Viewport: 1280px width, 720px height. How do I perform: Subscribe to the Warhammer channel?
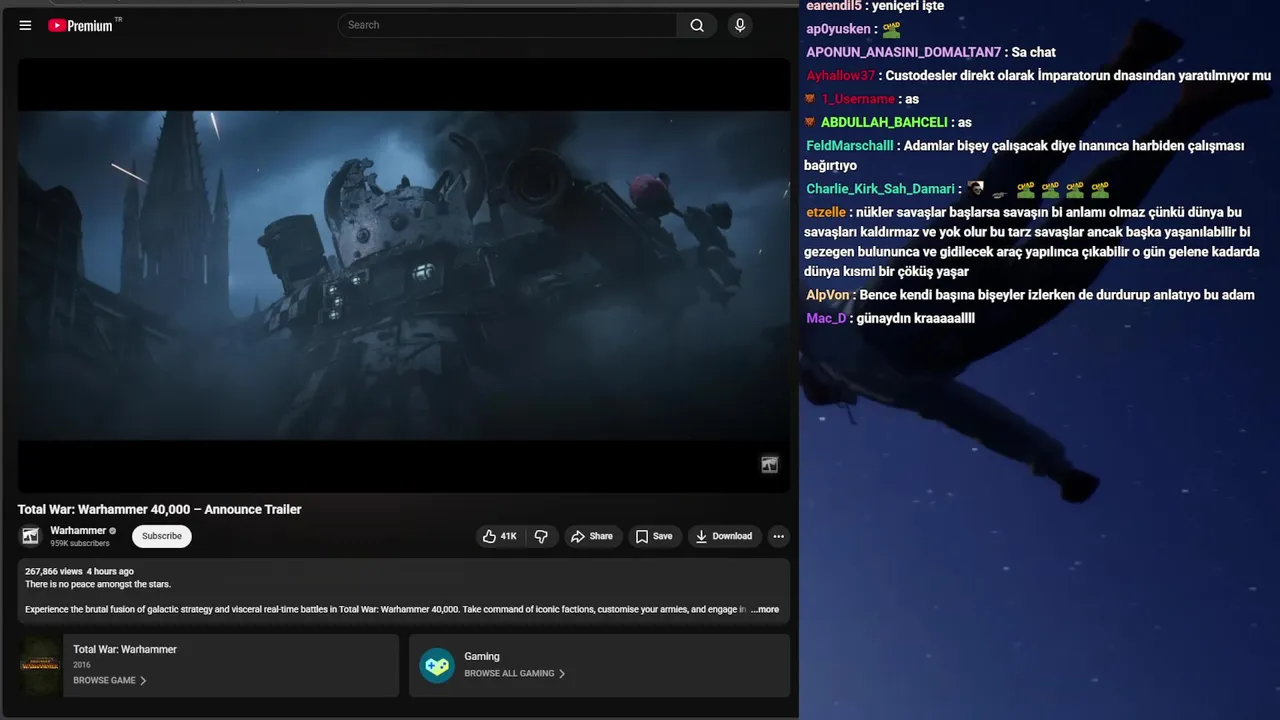tap(162, 536)
